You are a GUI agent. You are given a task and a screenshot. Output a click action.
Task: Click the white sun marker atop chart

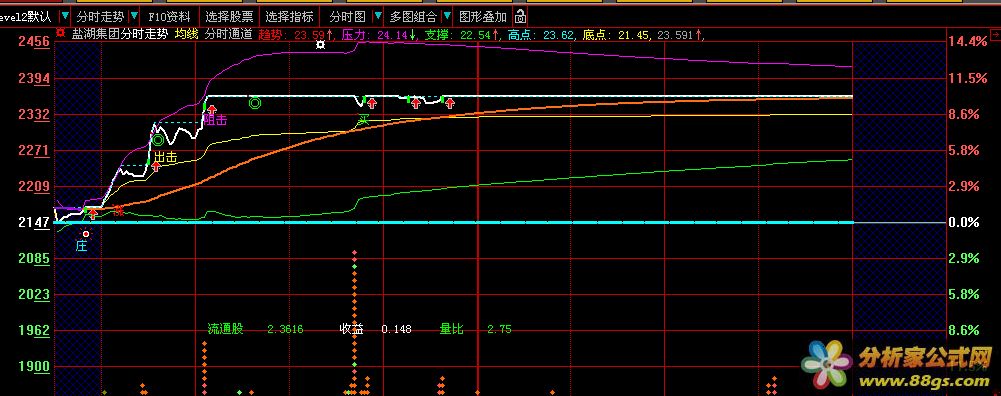coord(320,44)
